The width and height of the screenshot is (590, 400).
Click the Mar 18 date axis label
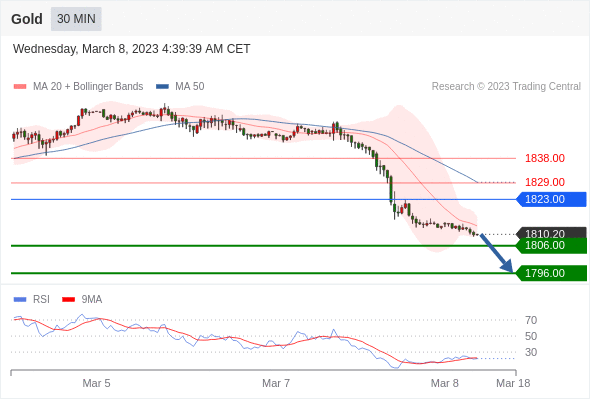point(513,383)
